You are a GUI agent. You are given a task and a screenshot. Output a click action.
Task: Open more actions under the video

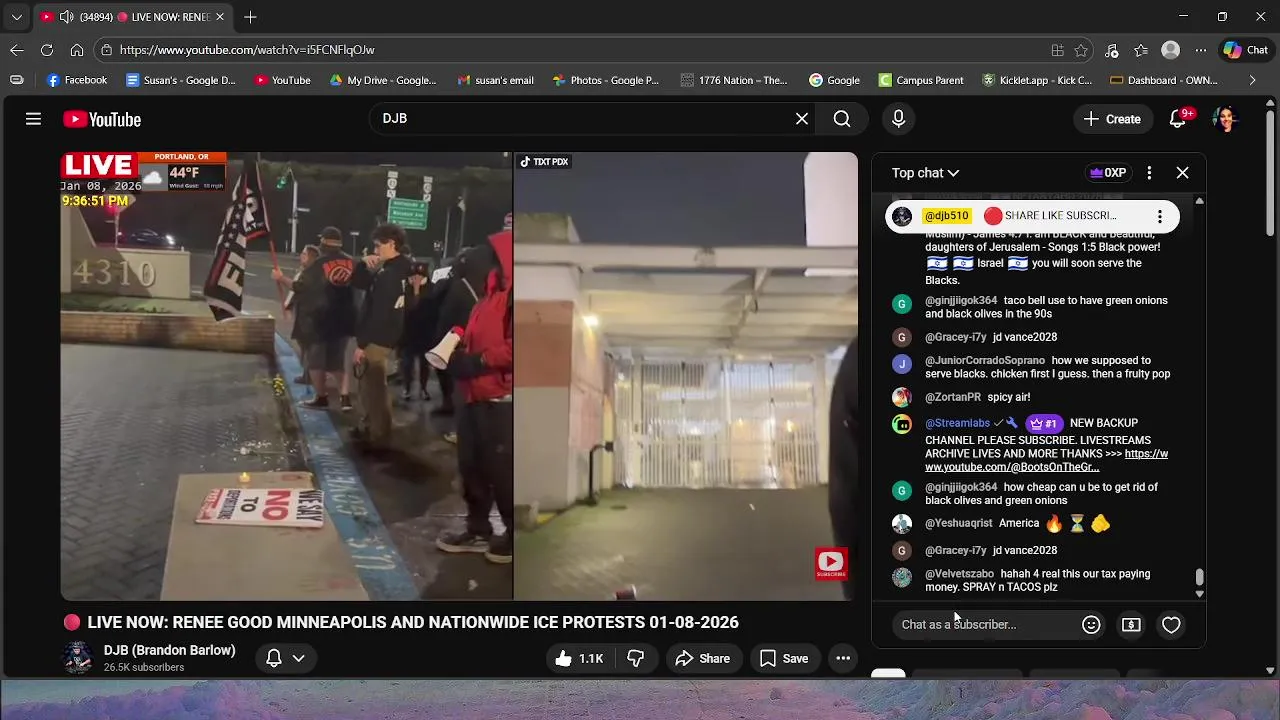click(843, 658)
